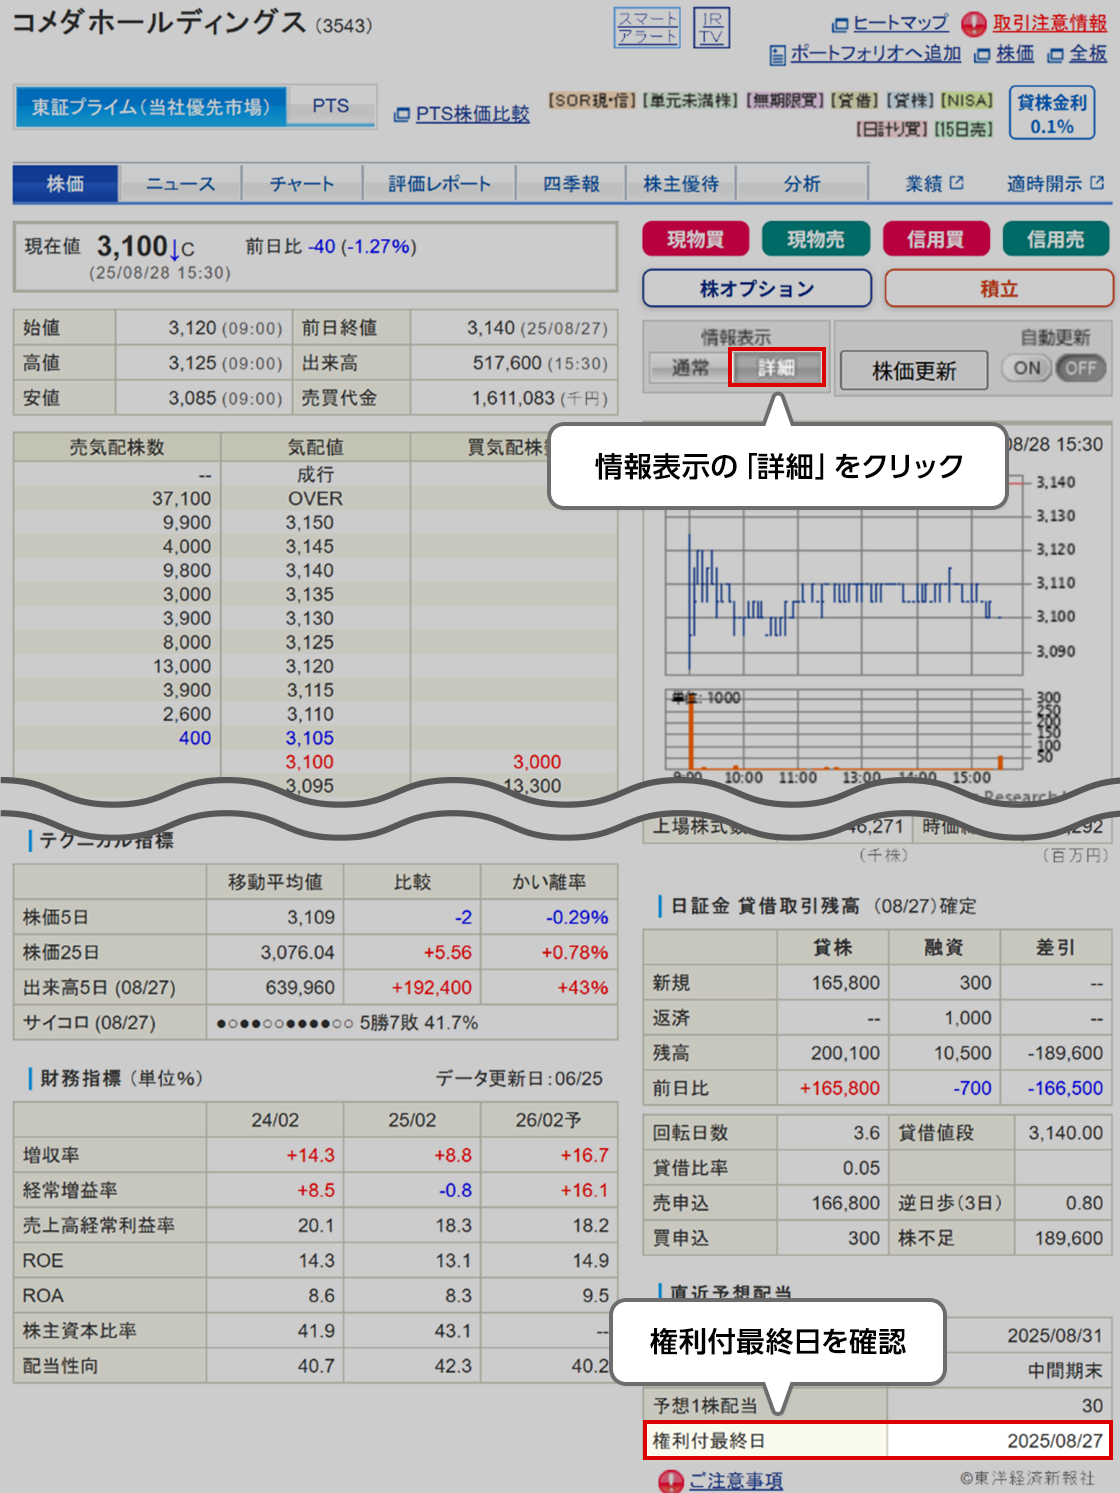The width and height of the screenshot is (1120, 1493).
Task: Click 予想1株配当 value 30
Action: coord(1093,1405)
